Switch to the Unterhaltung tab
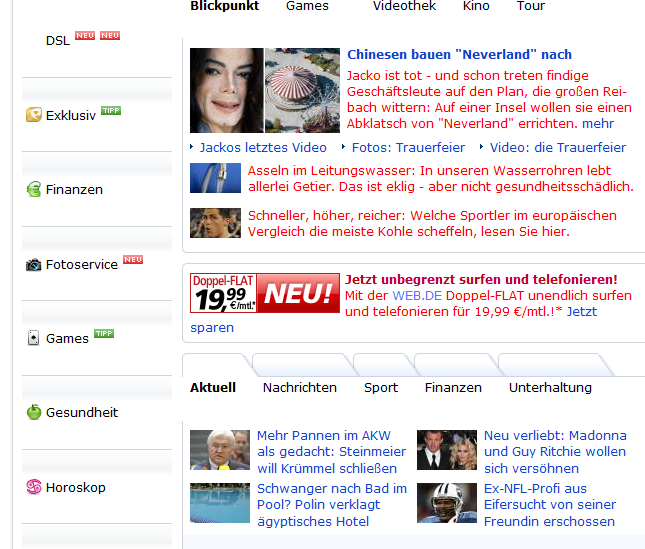The width and height of the screenshot is (645, 549). (x=550, y=387)
